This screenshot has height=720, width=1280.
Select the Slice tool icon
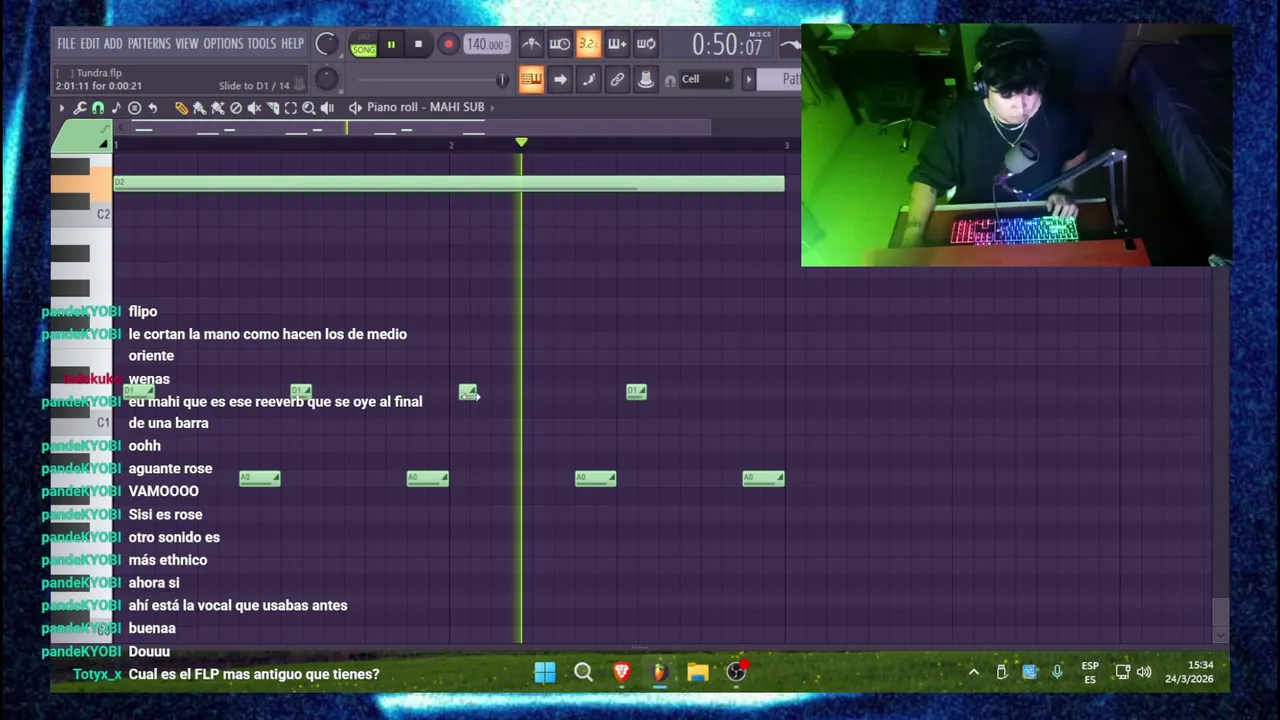coord(272,107)
